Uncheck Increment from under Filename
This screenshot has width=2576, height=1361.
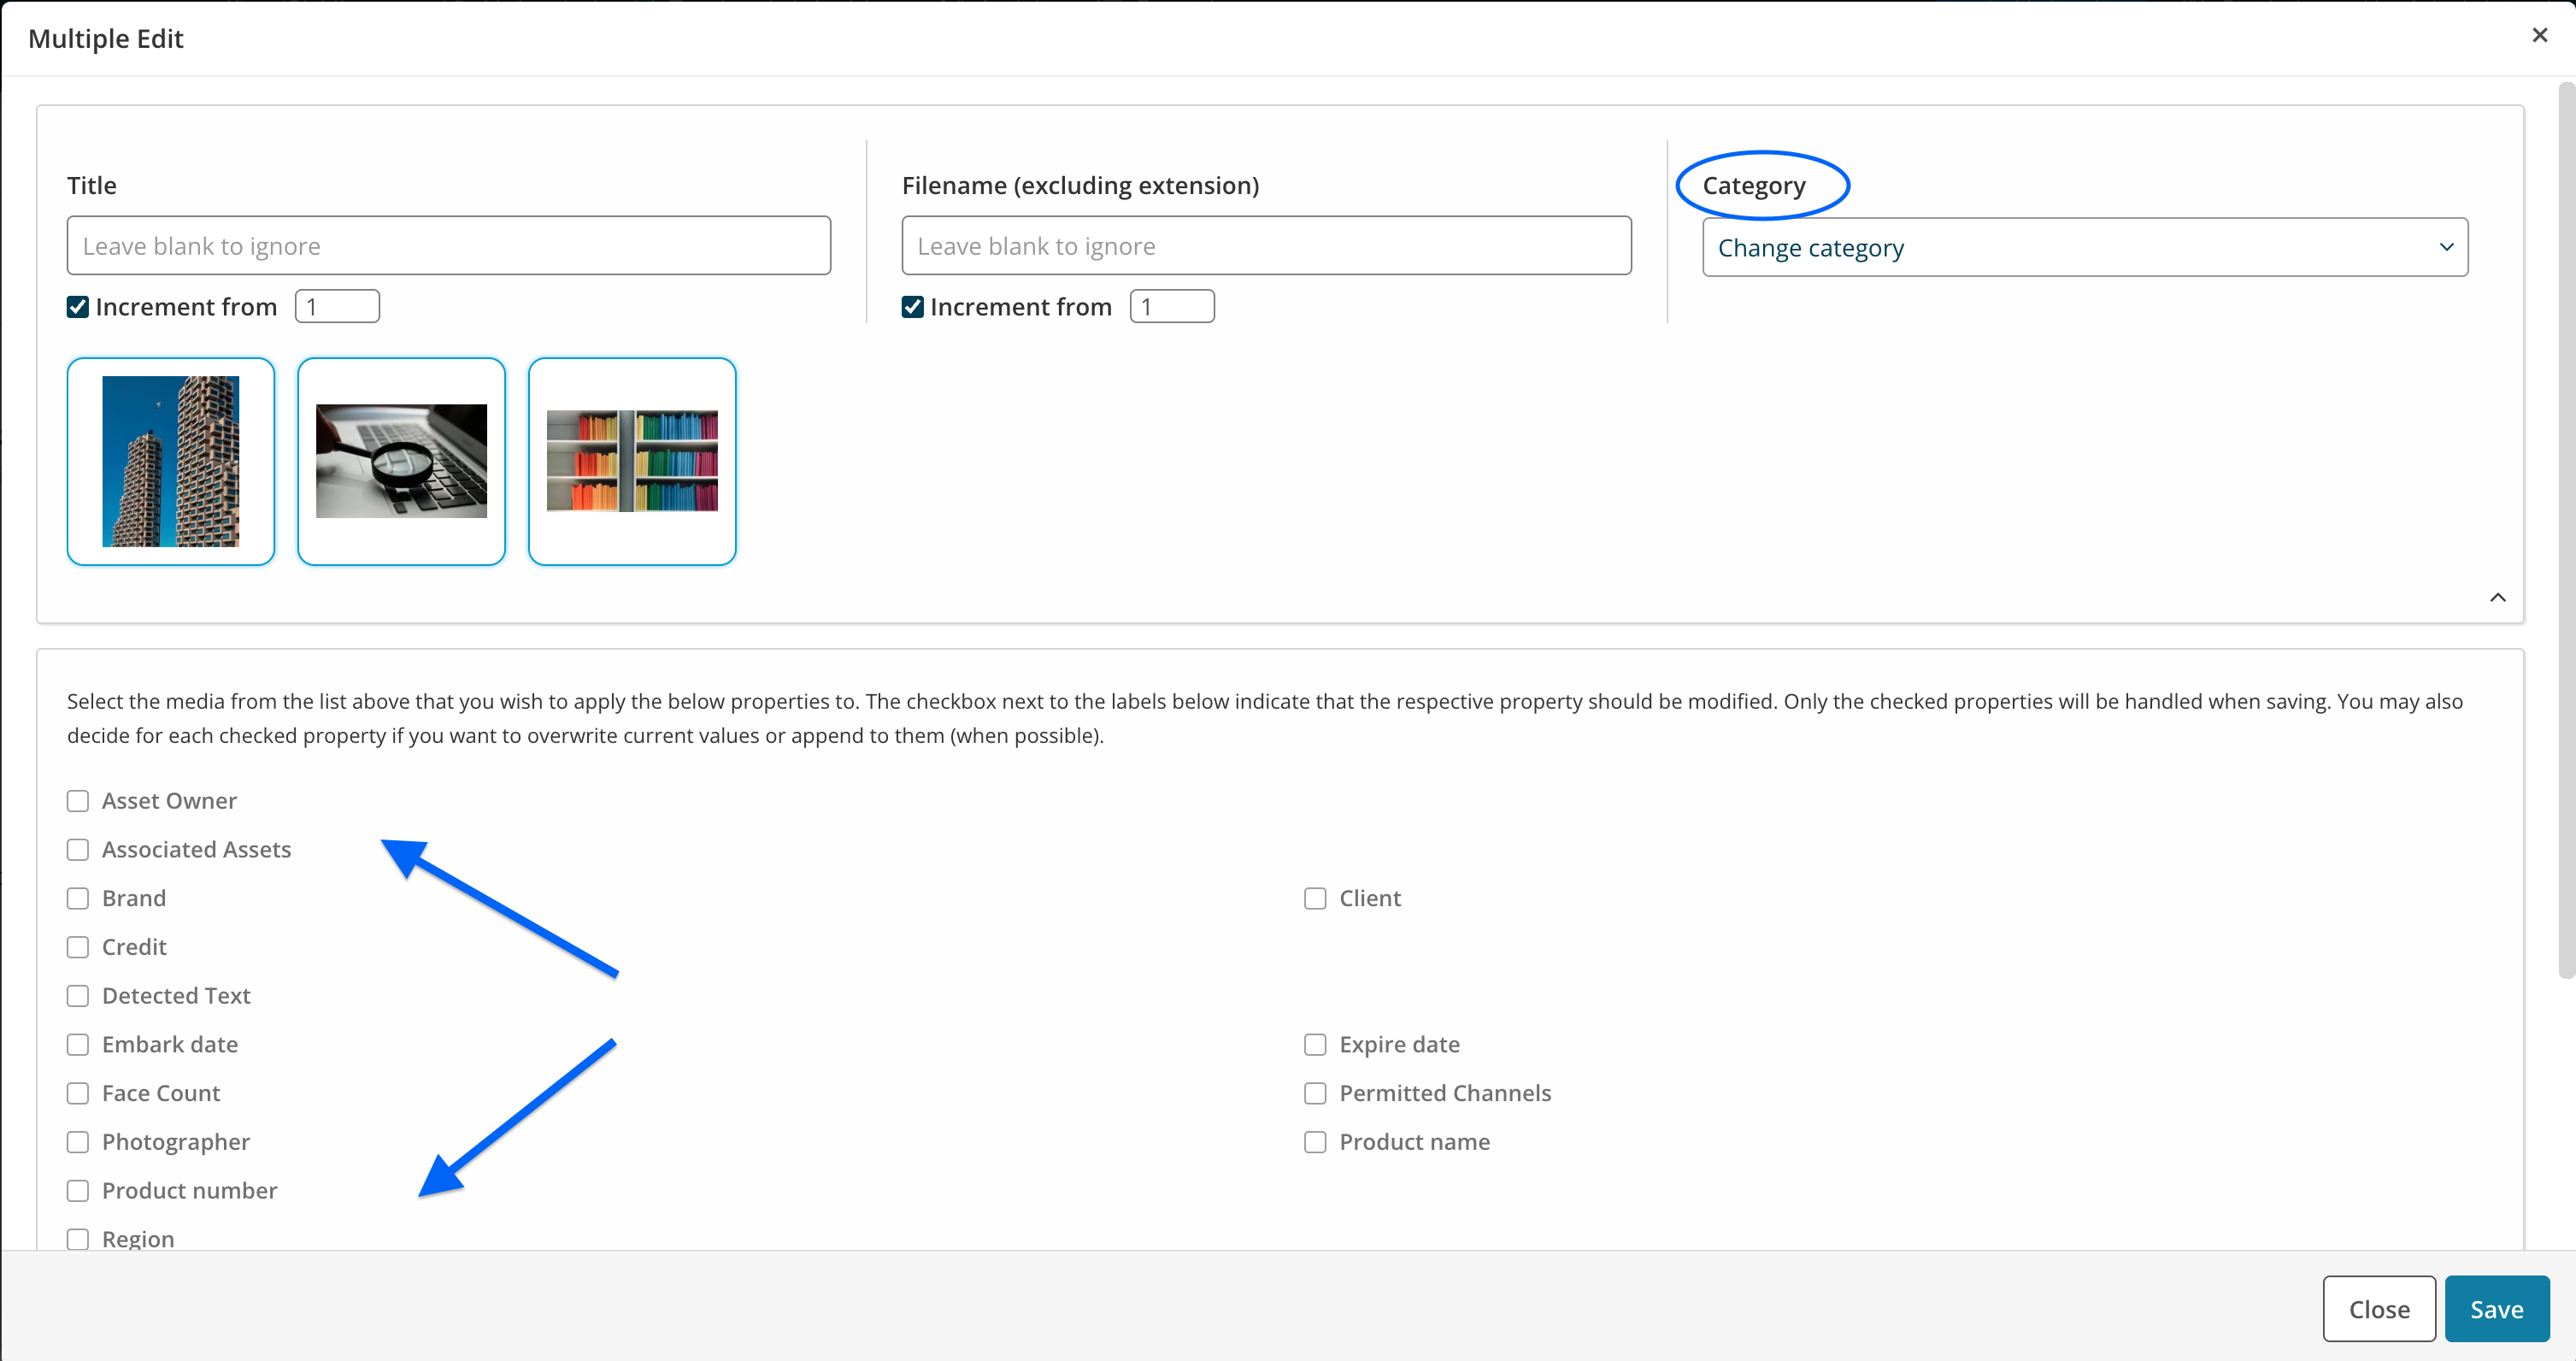pos(912,307)
